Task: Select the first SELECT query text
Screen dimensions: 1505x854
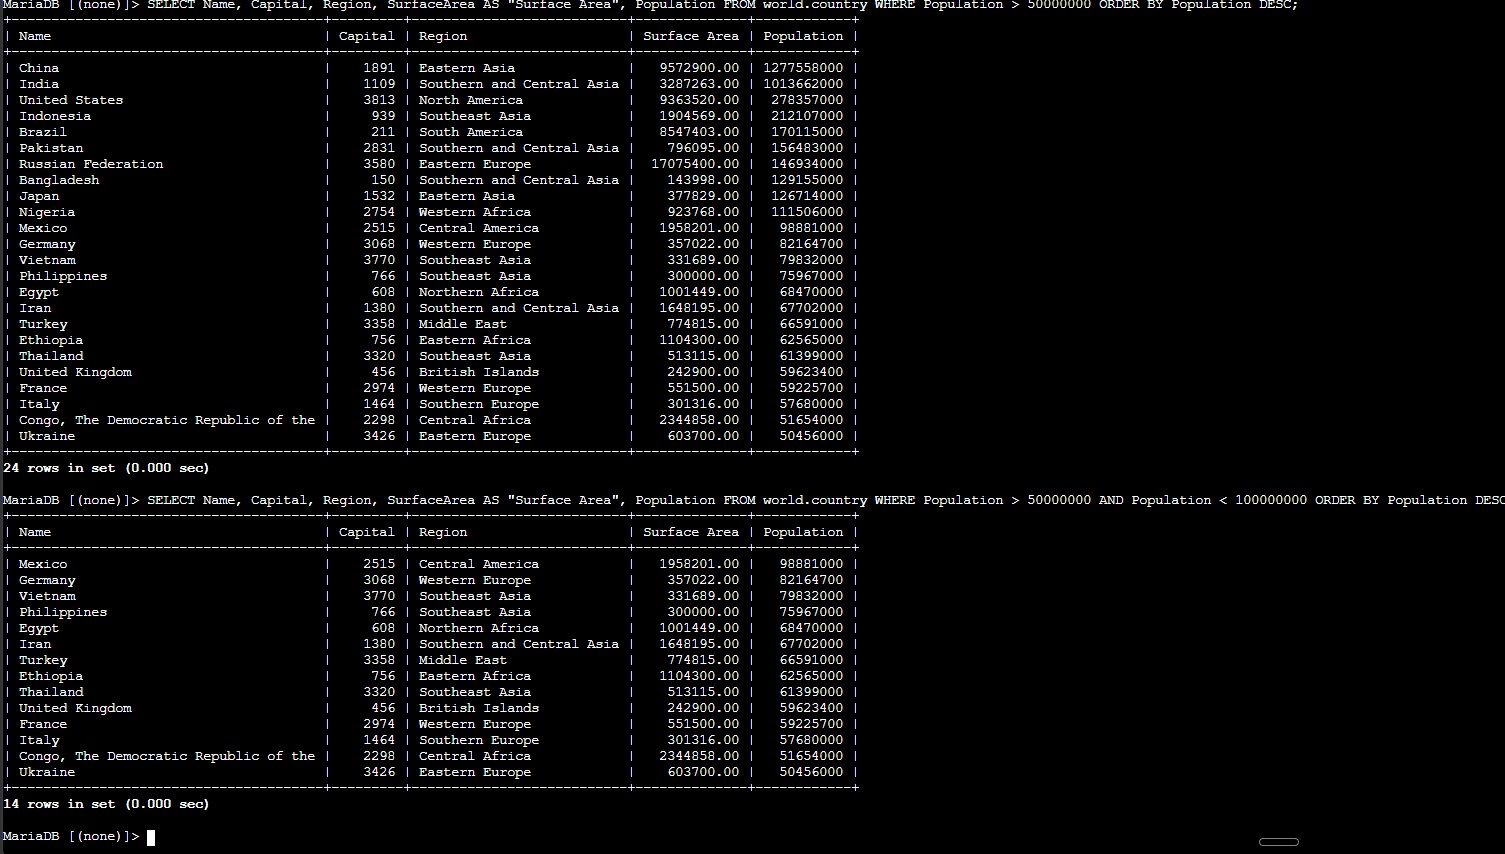Action: coord(600,5)
